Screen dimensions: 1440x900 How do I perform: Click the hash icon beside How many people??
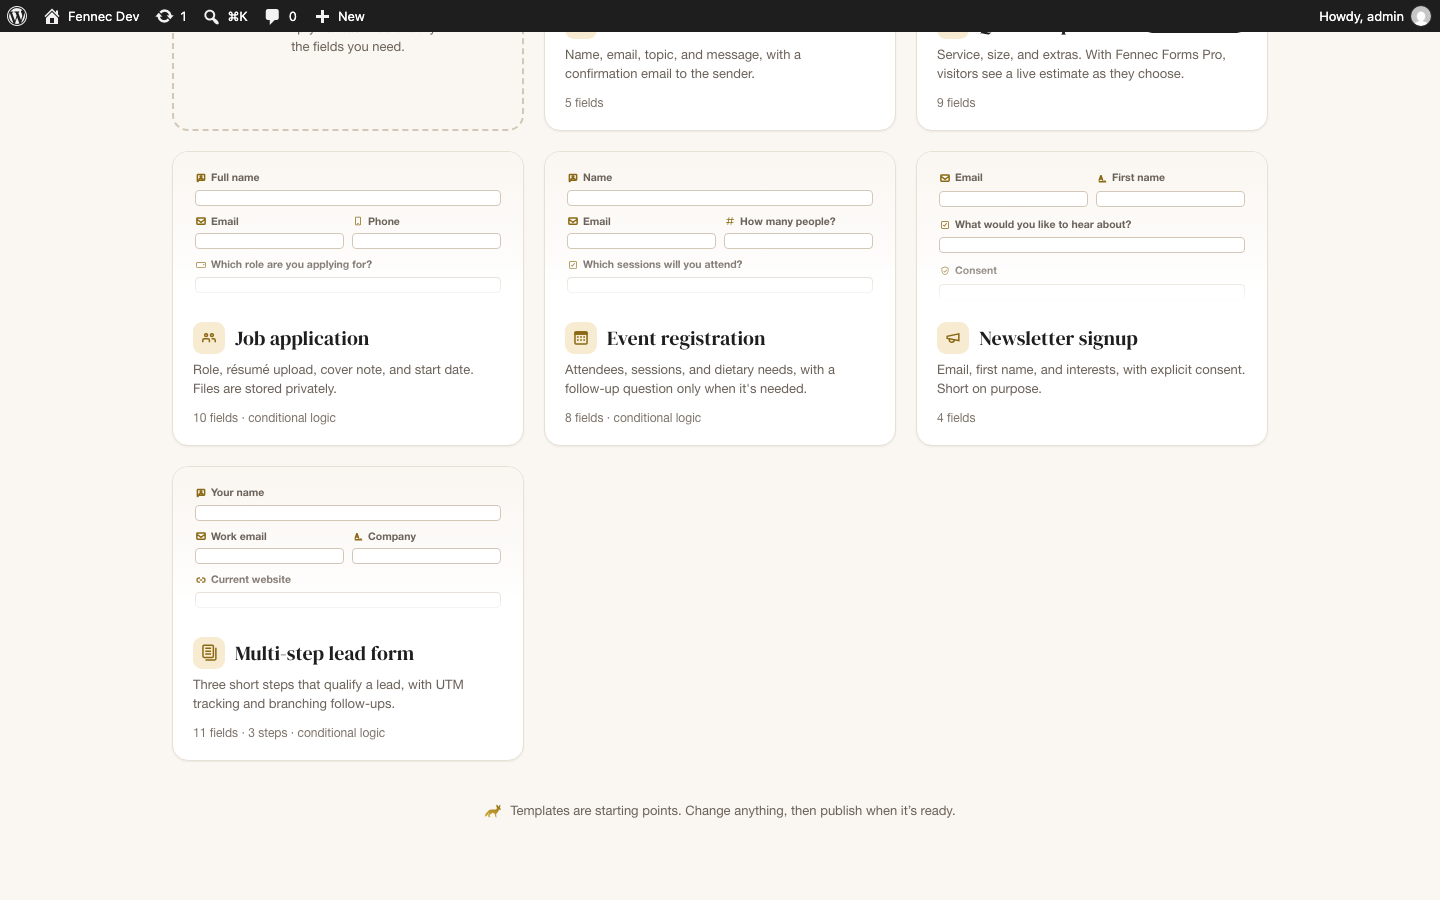pyautogui.click(x=730, y=222)
